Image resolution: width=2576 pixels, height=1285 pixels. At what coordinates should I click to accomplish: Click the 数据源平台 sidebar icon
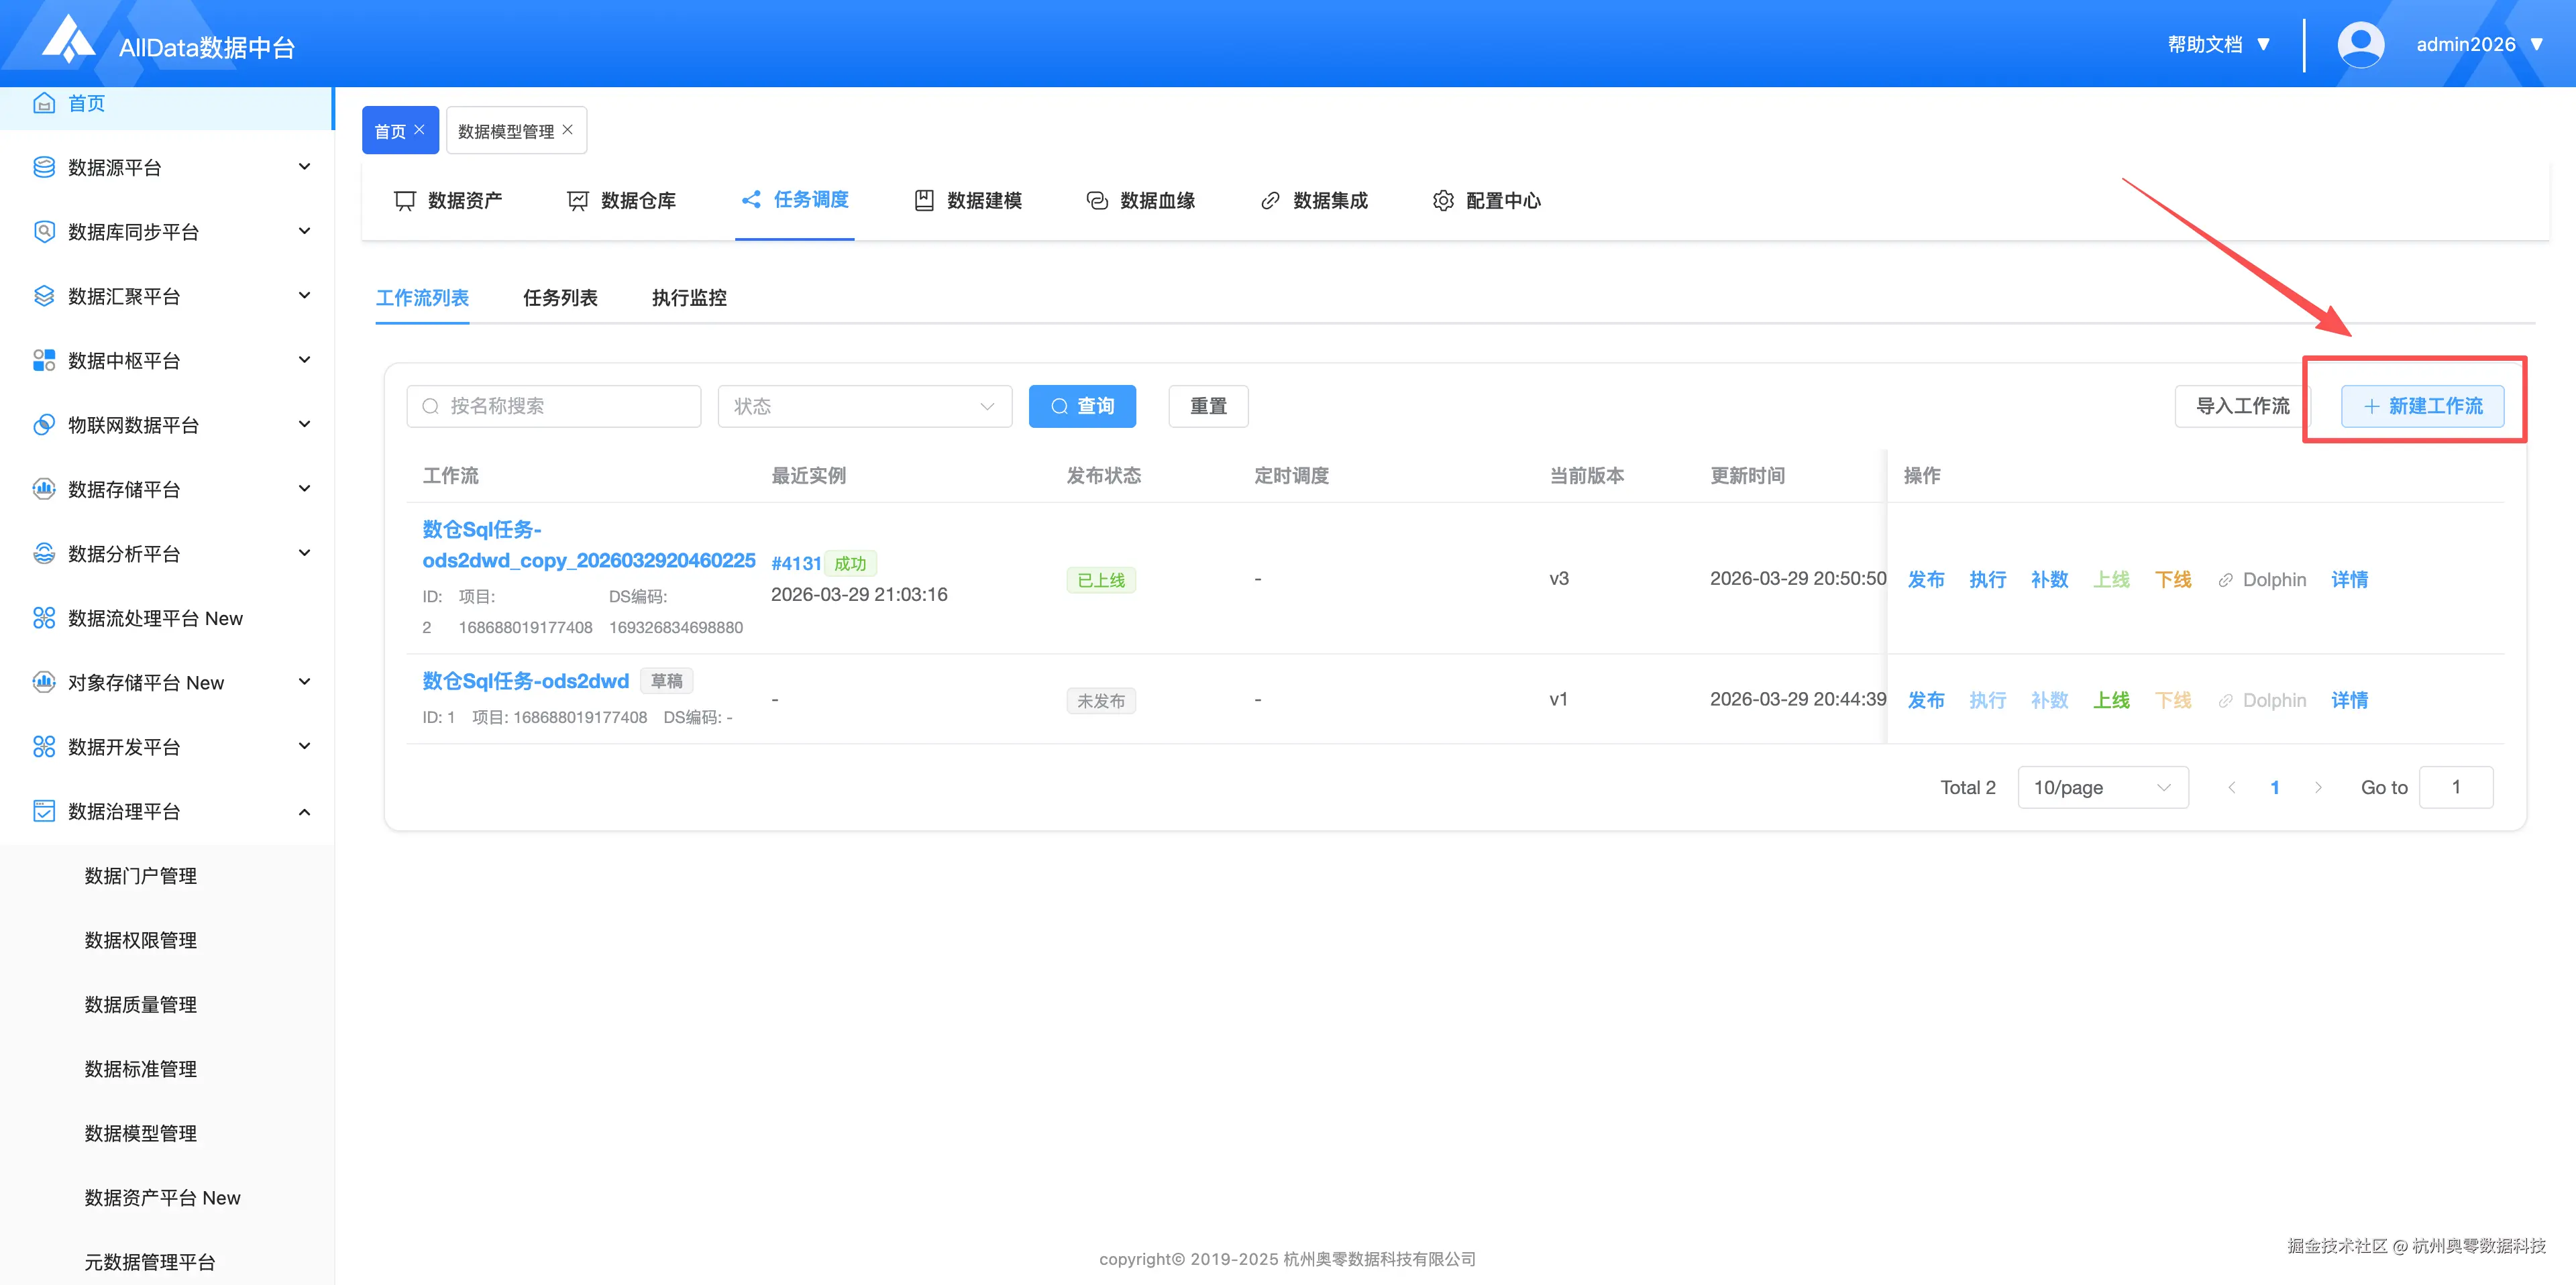point(44,167)
